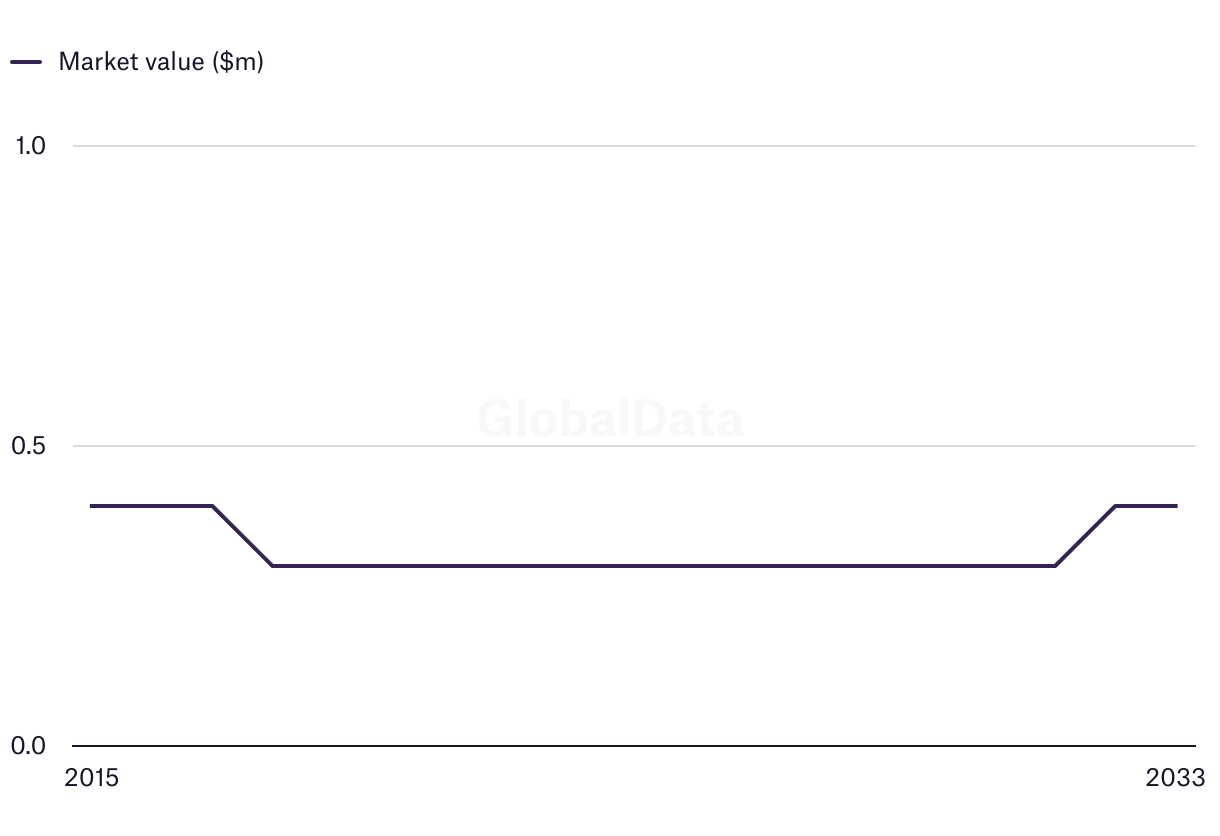Click the 2033 x-axis label

click(x=1177, y=778)
